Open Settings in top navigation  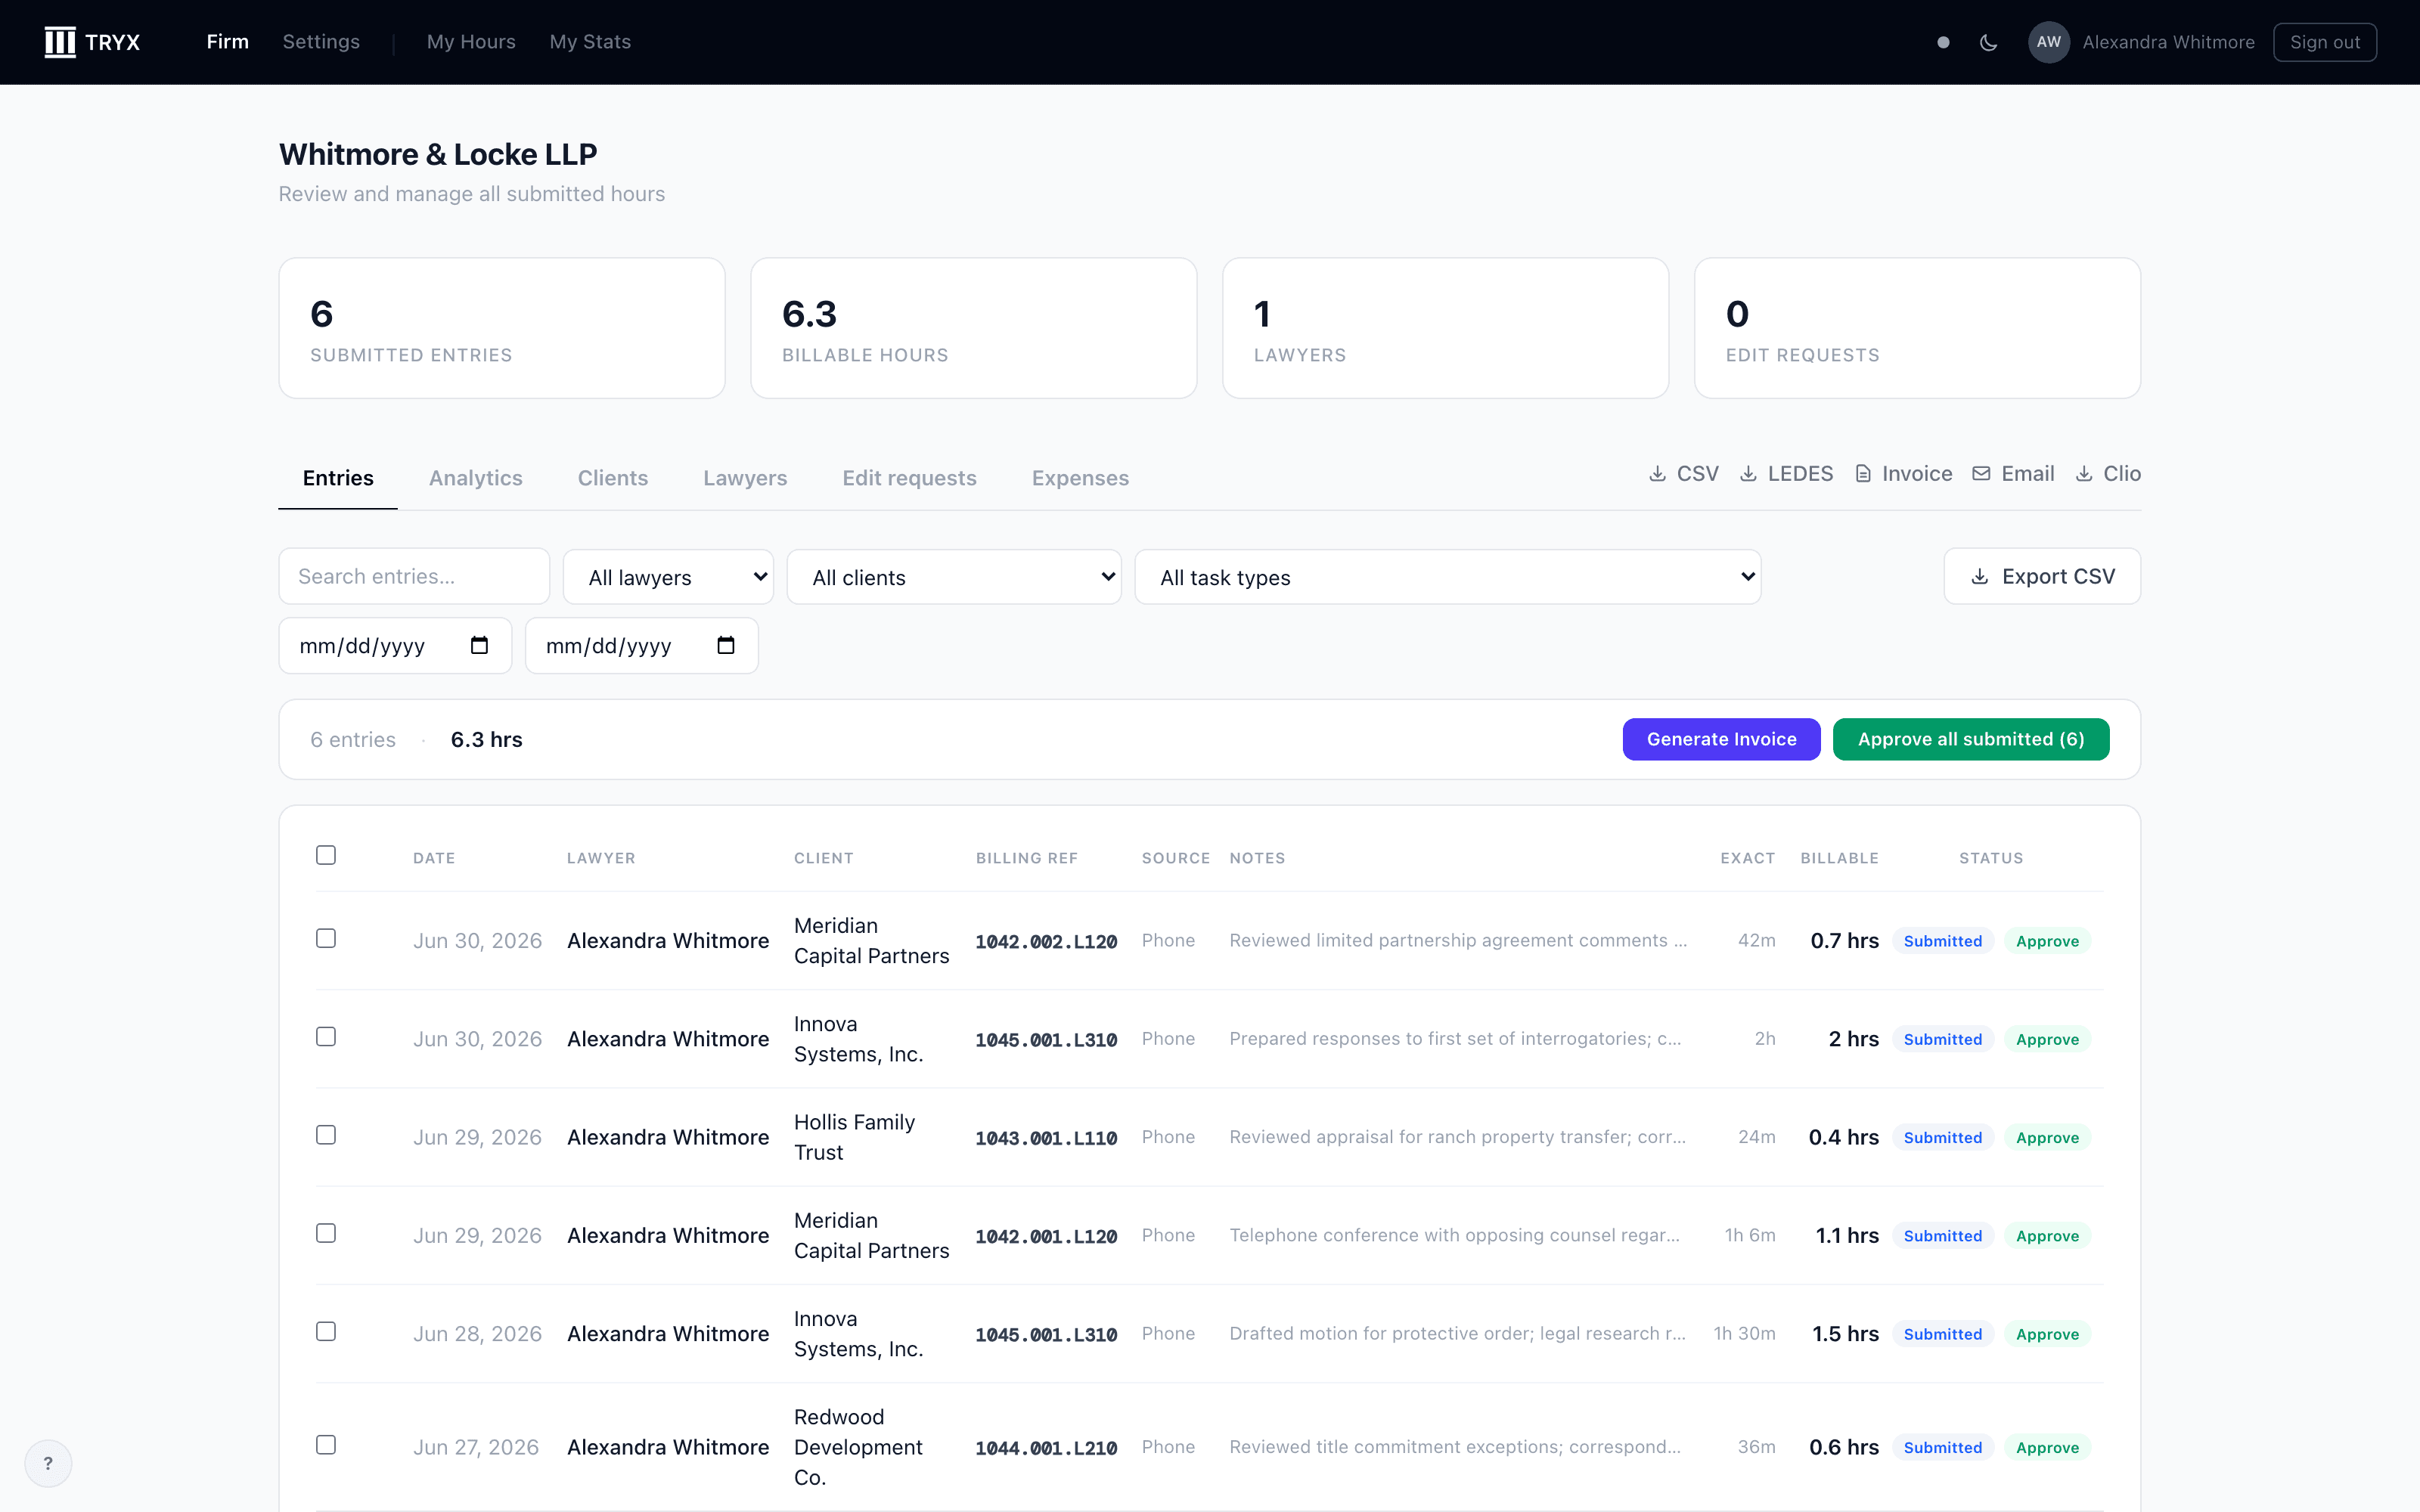(321, 42)
